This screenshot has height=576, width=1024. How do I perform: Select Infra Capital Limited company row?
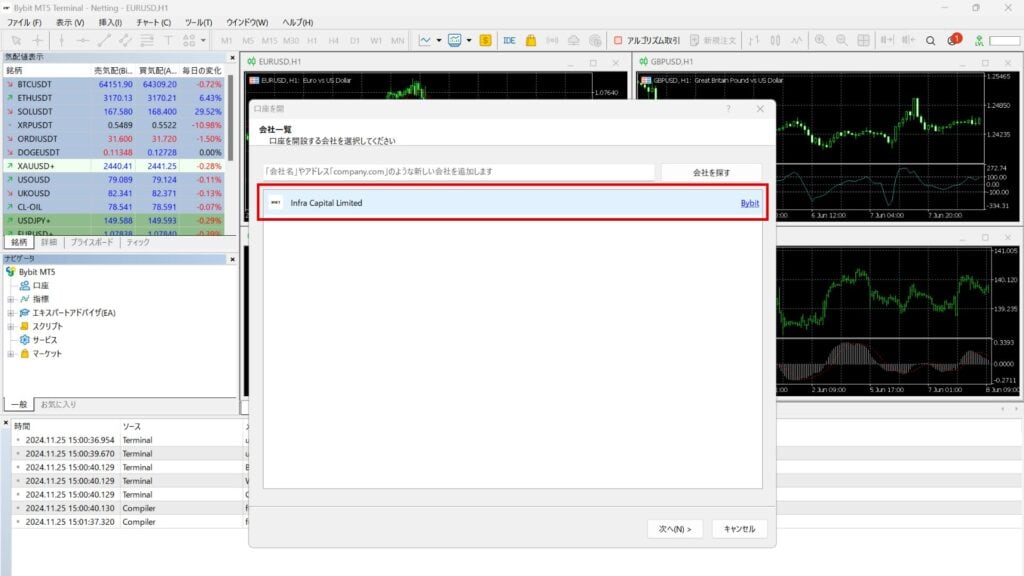pyautogui.click(x=512, y=203)
